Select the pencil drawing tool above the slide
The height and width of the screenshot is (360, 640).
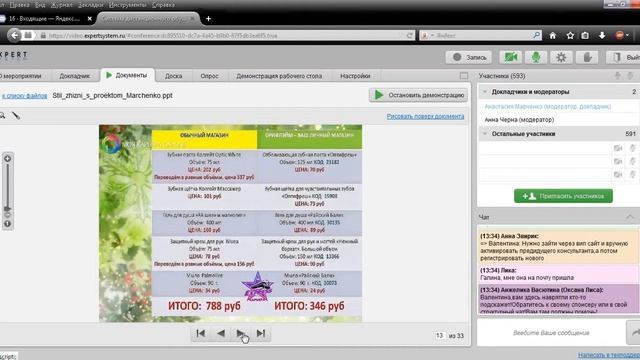(x=16, y=116)
